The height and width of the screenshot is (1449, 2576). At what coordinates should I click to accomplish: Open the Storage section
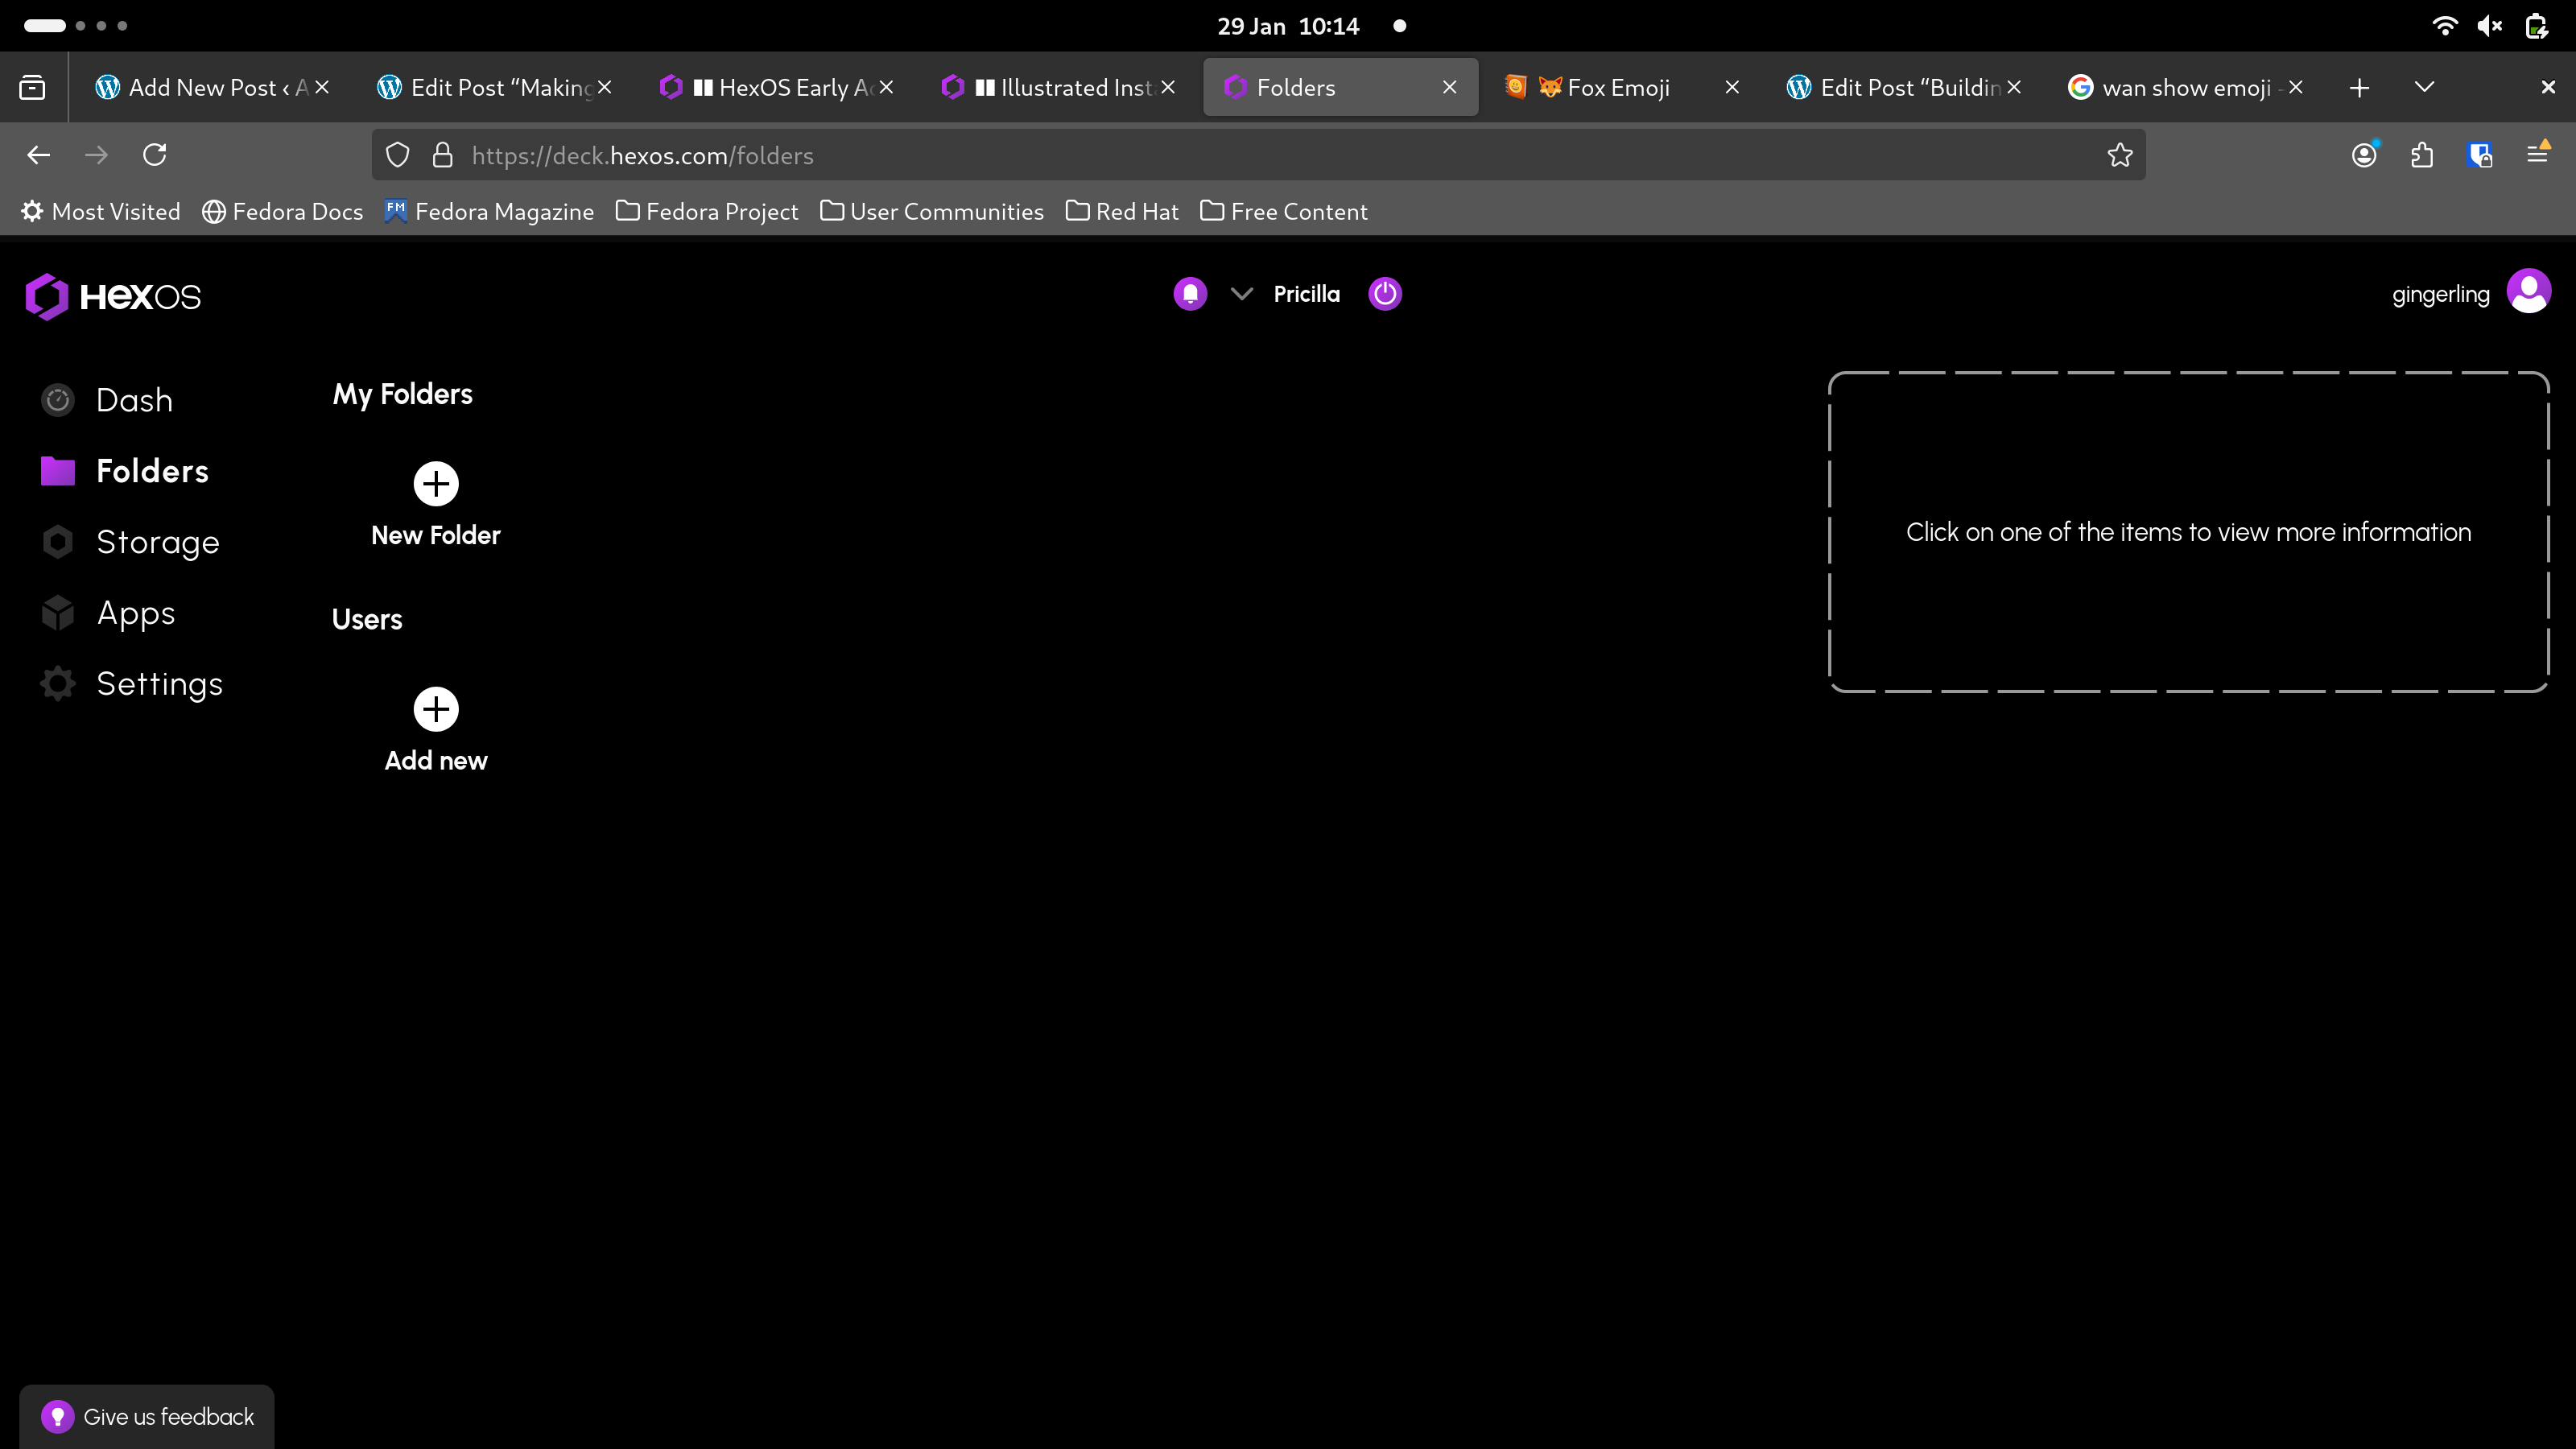(157, 542)
